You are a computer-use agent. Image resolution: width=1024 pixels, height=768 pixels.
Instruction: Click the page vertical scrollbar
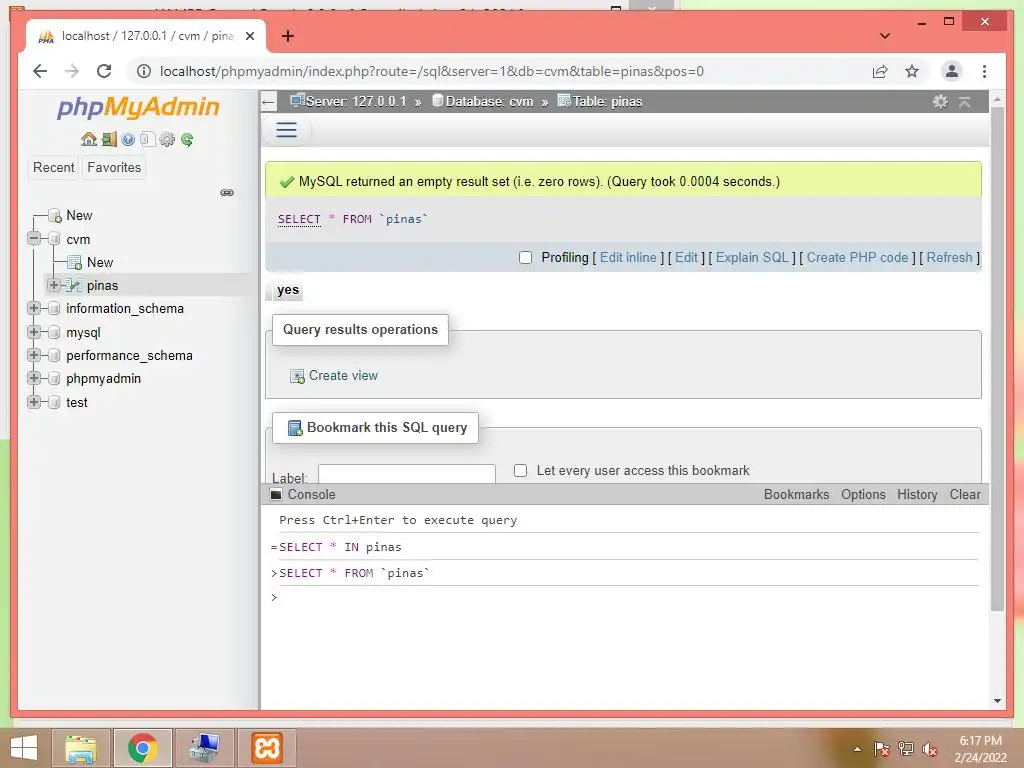(x=997, y=359)
